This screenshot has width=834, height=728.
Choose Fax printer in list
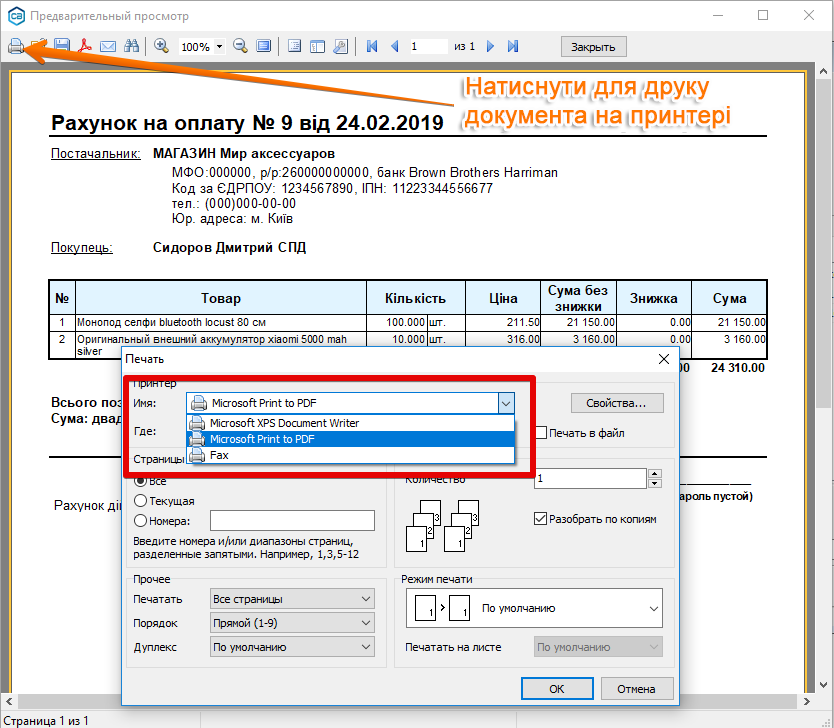[351, 455]
